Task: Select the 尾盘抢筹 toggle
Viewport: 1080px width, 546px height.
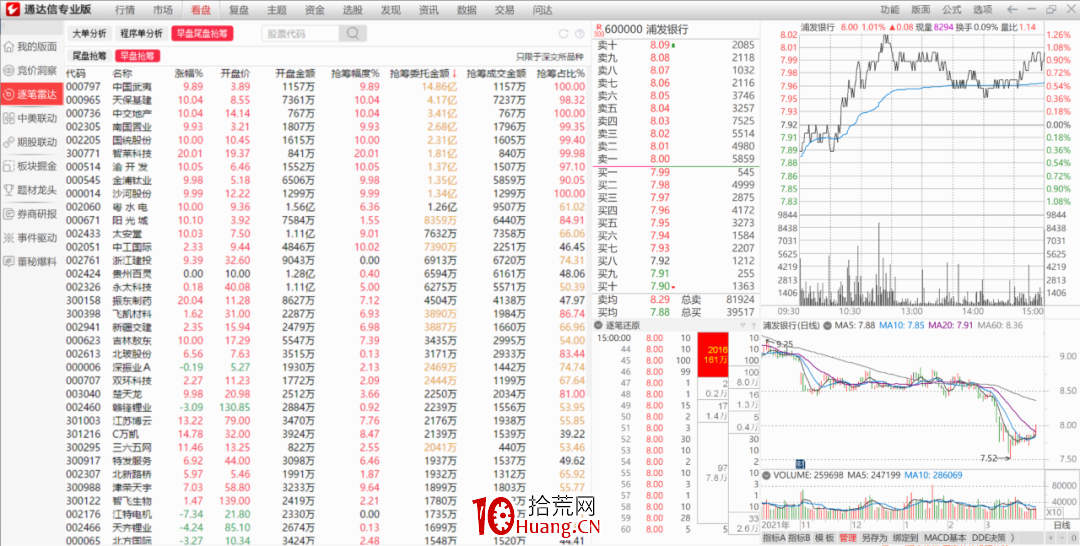Action: (90, 56)
